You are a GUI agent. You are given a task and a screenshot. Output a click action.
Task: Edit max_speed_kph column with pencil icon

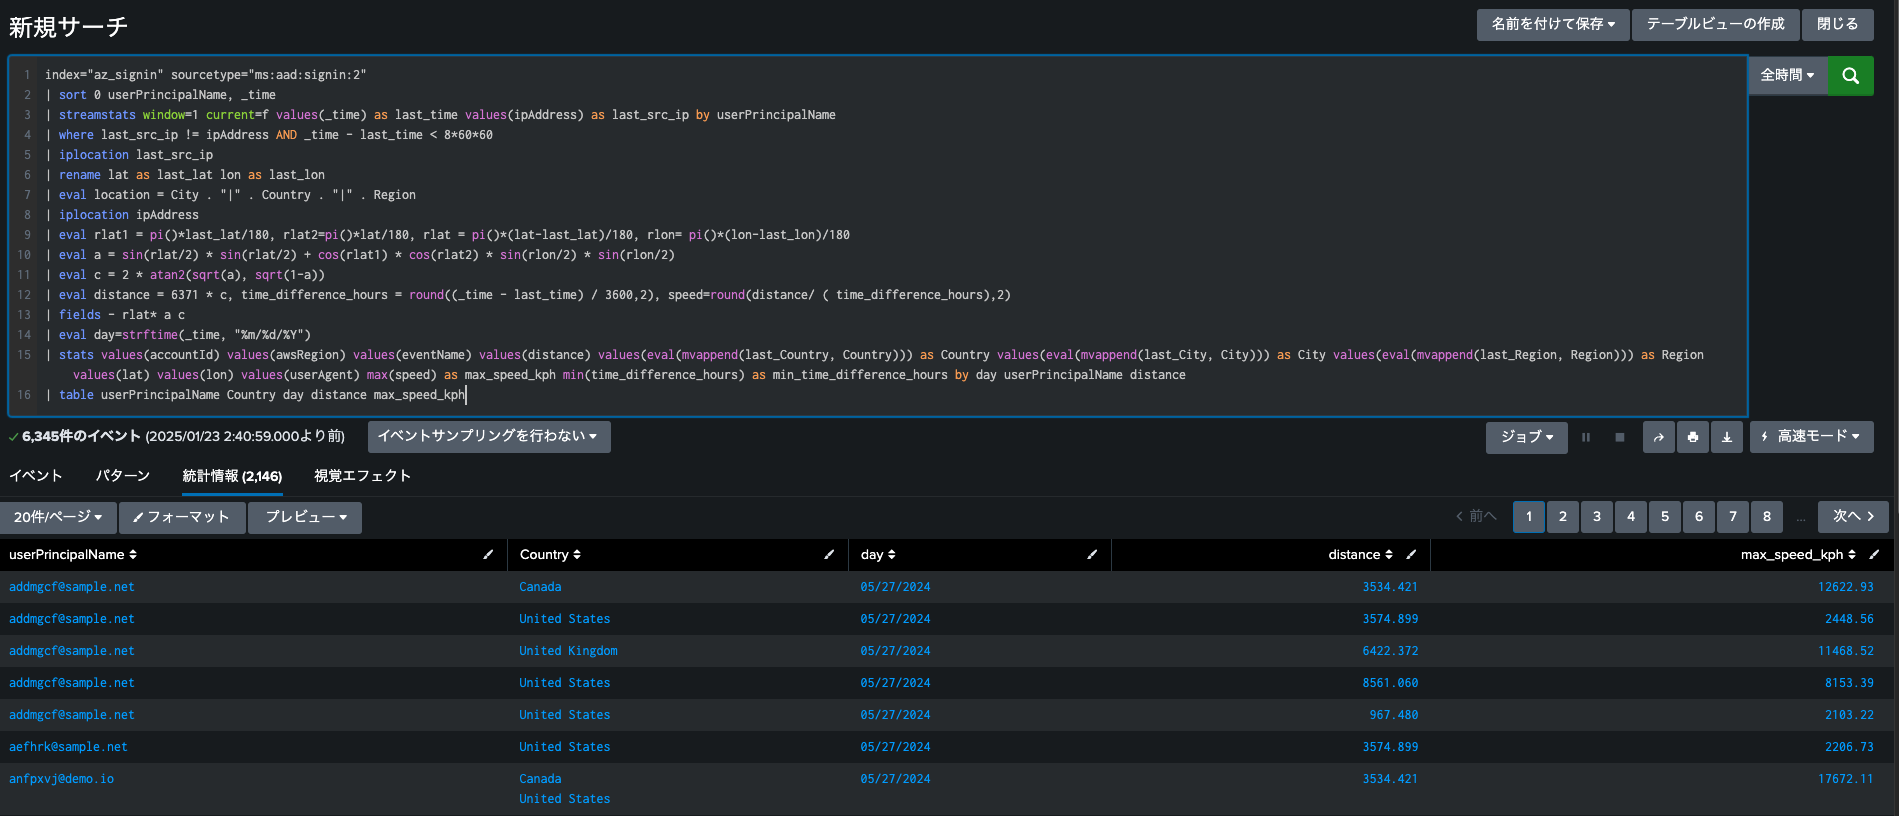[1874, 555]
